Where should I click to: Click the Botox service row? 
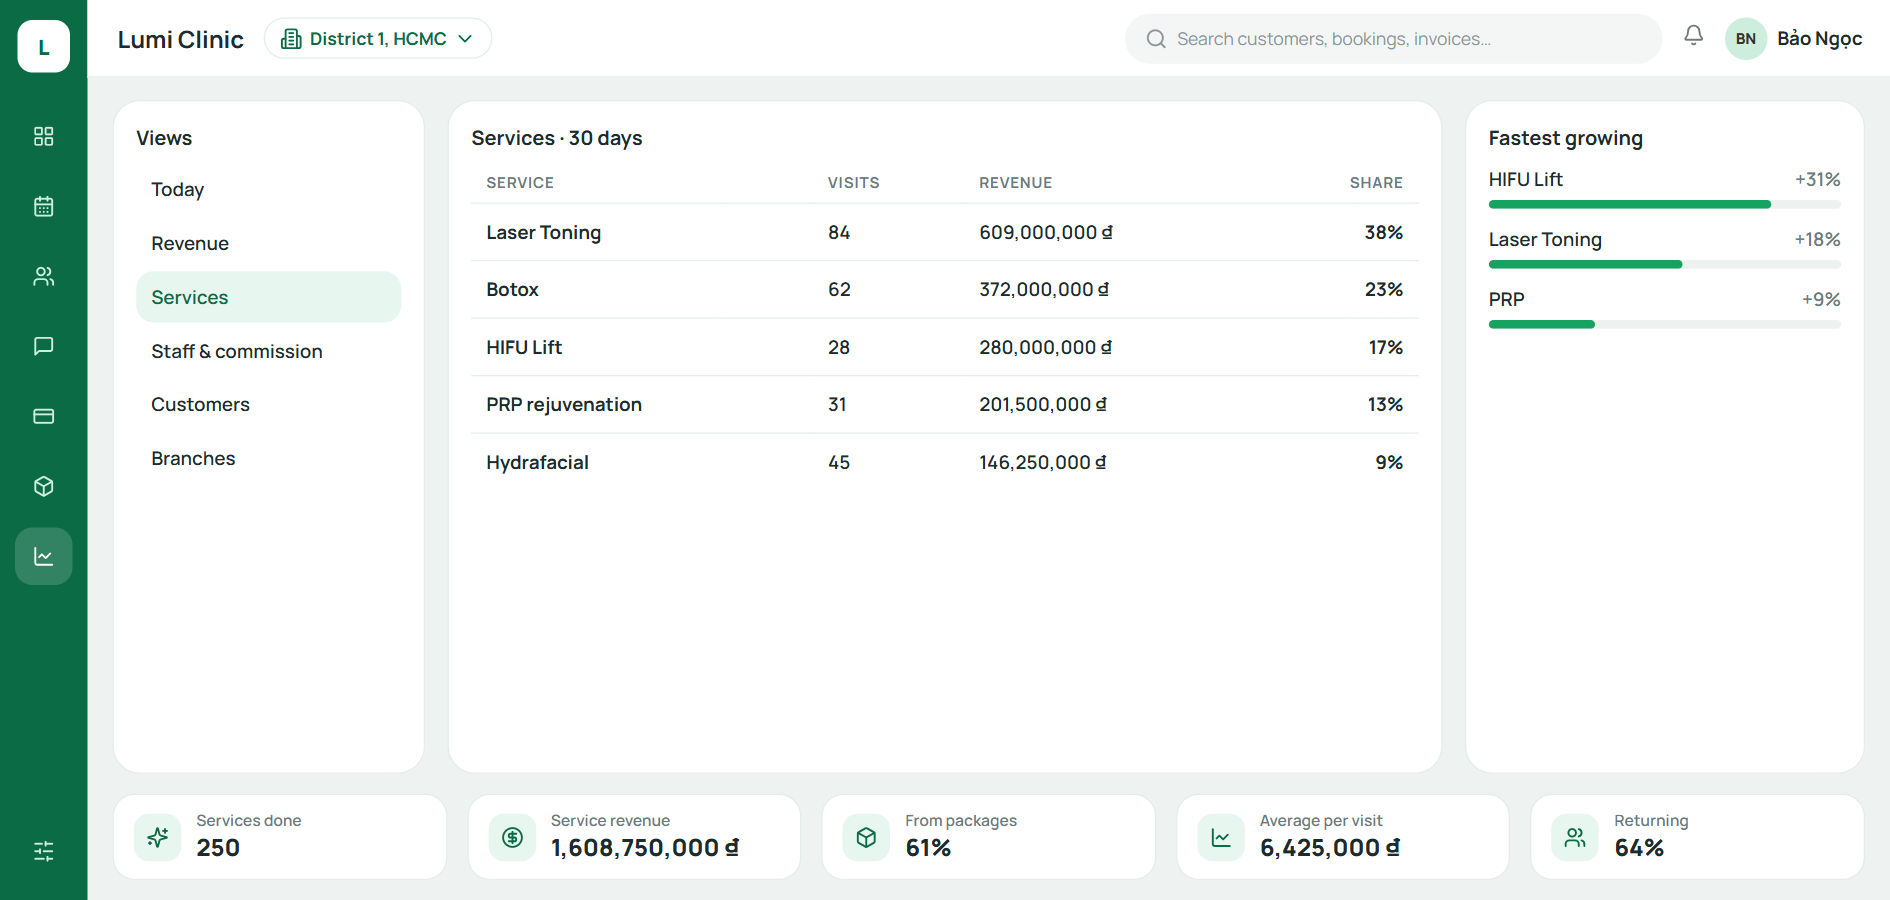[x=944, y=290]
